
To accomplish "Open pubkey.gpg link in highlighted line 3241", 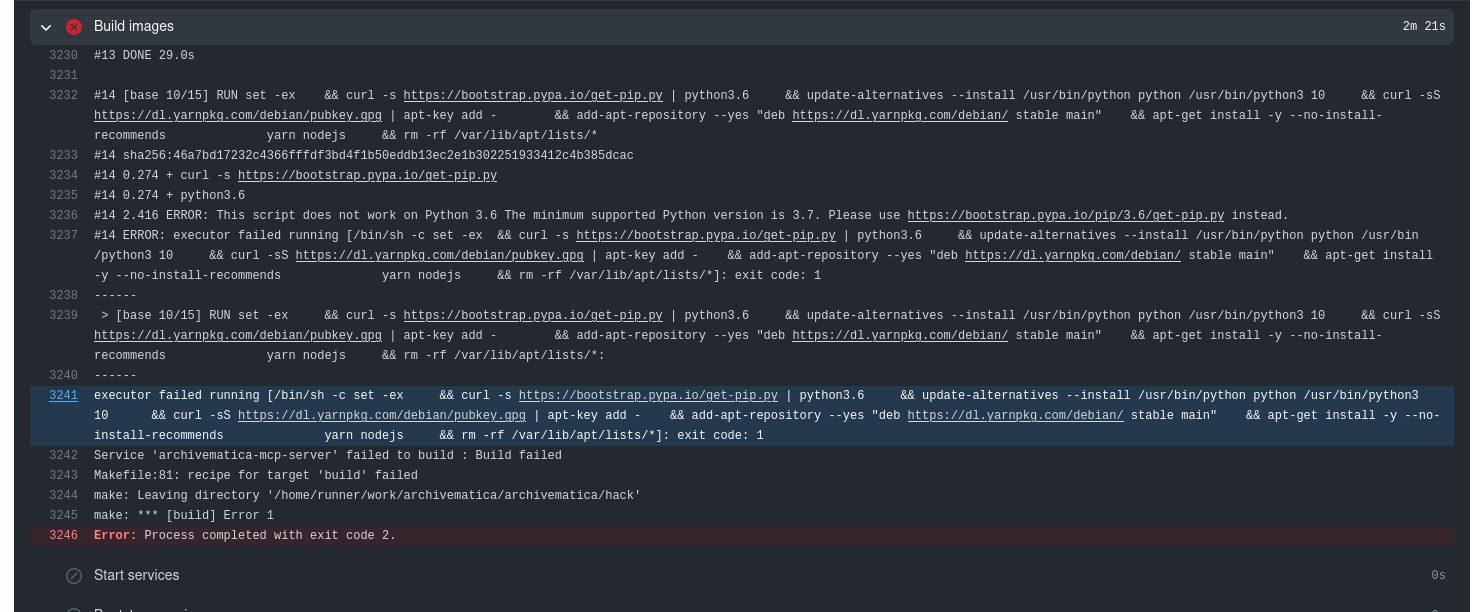I will pyautogui.click(x=382, y=416).
